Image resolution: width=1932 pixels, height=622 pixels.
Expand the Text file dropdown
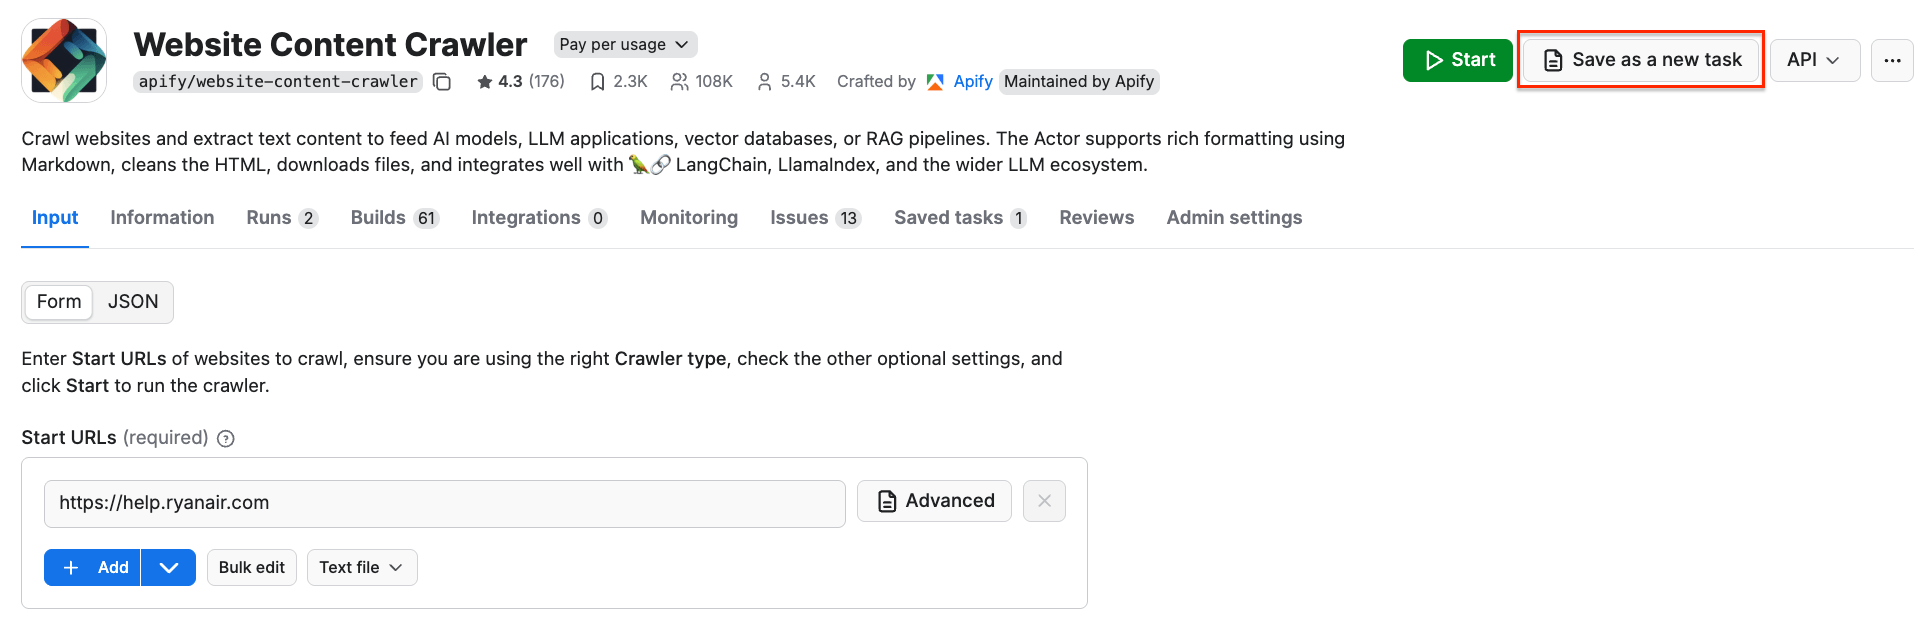pos(361,568)
